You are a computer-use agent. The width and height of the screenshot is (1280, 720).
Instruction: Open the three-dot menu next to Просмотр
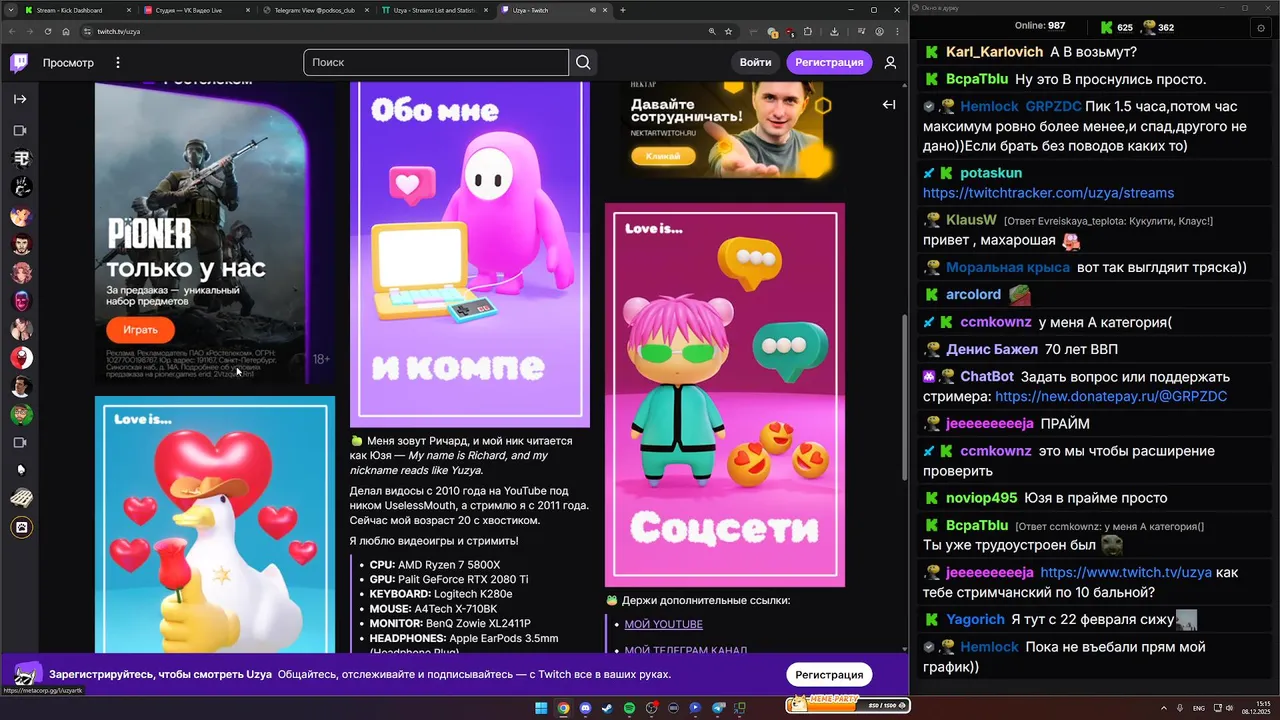[118, 63]
